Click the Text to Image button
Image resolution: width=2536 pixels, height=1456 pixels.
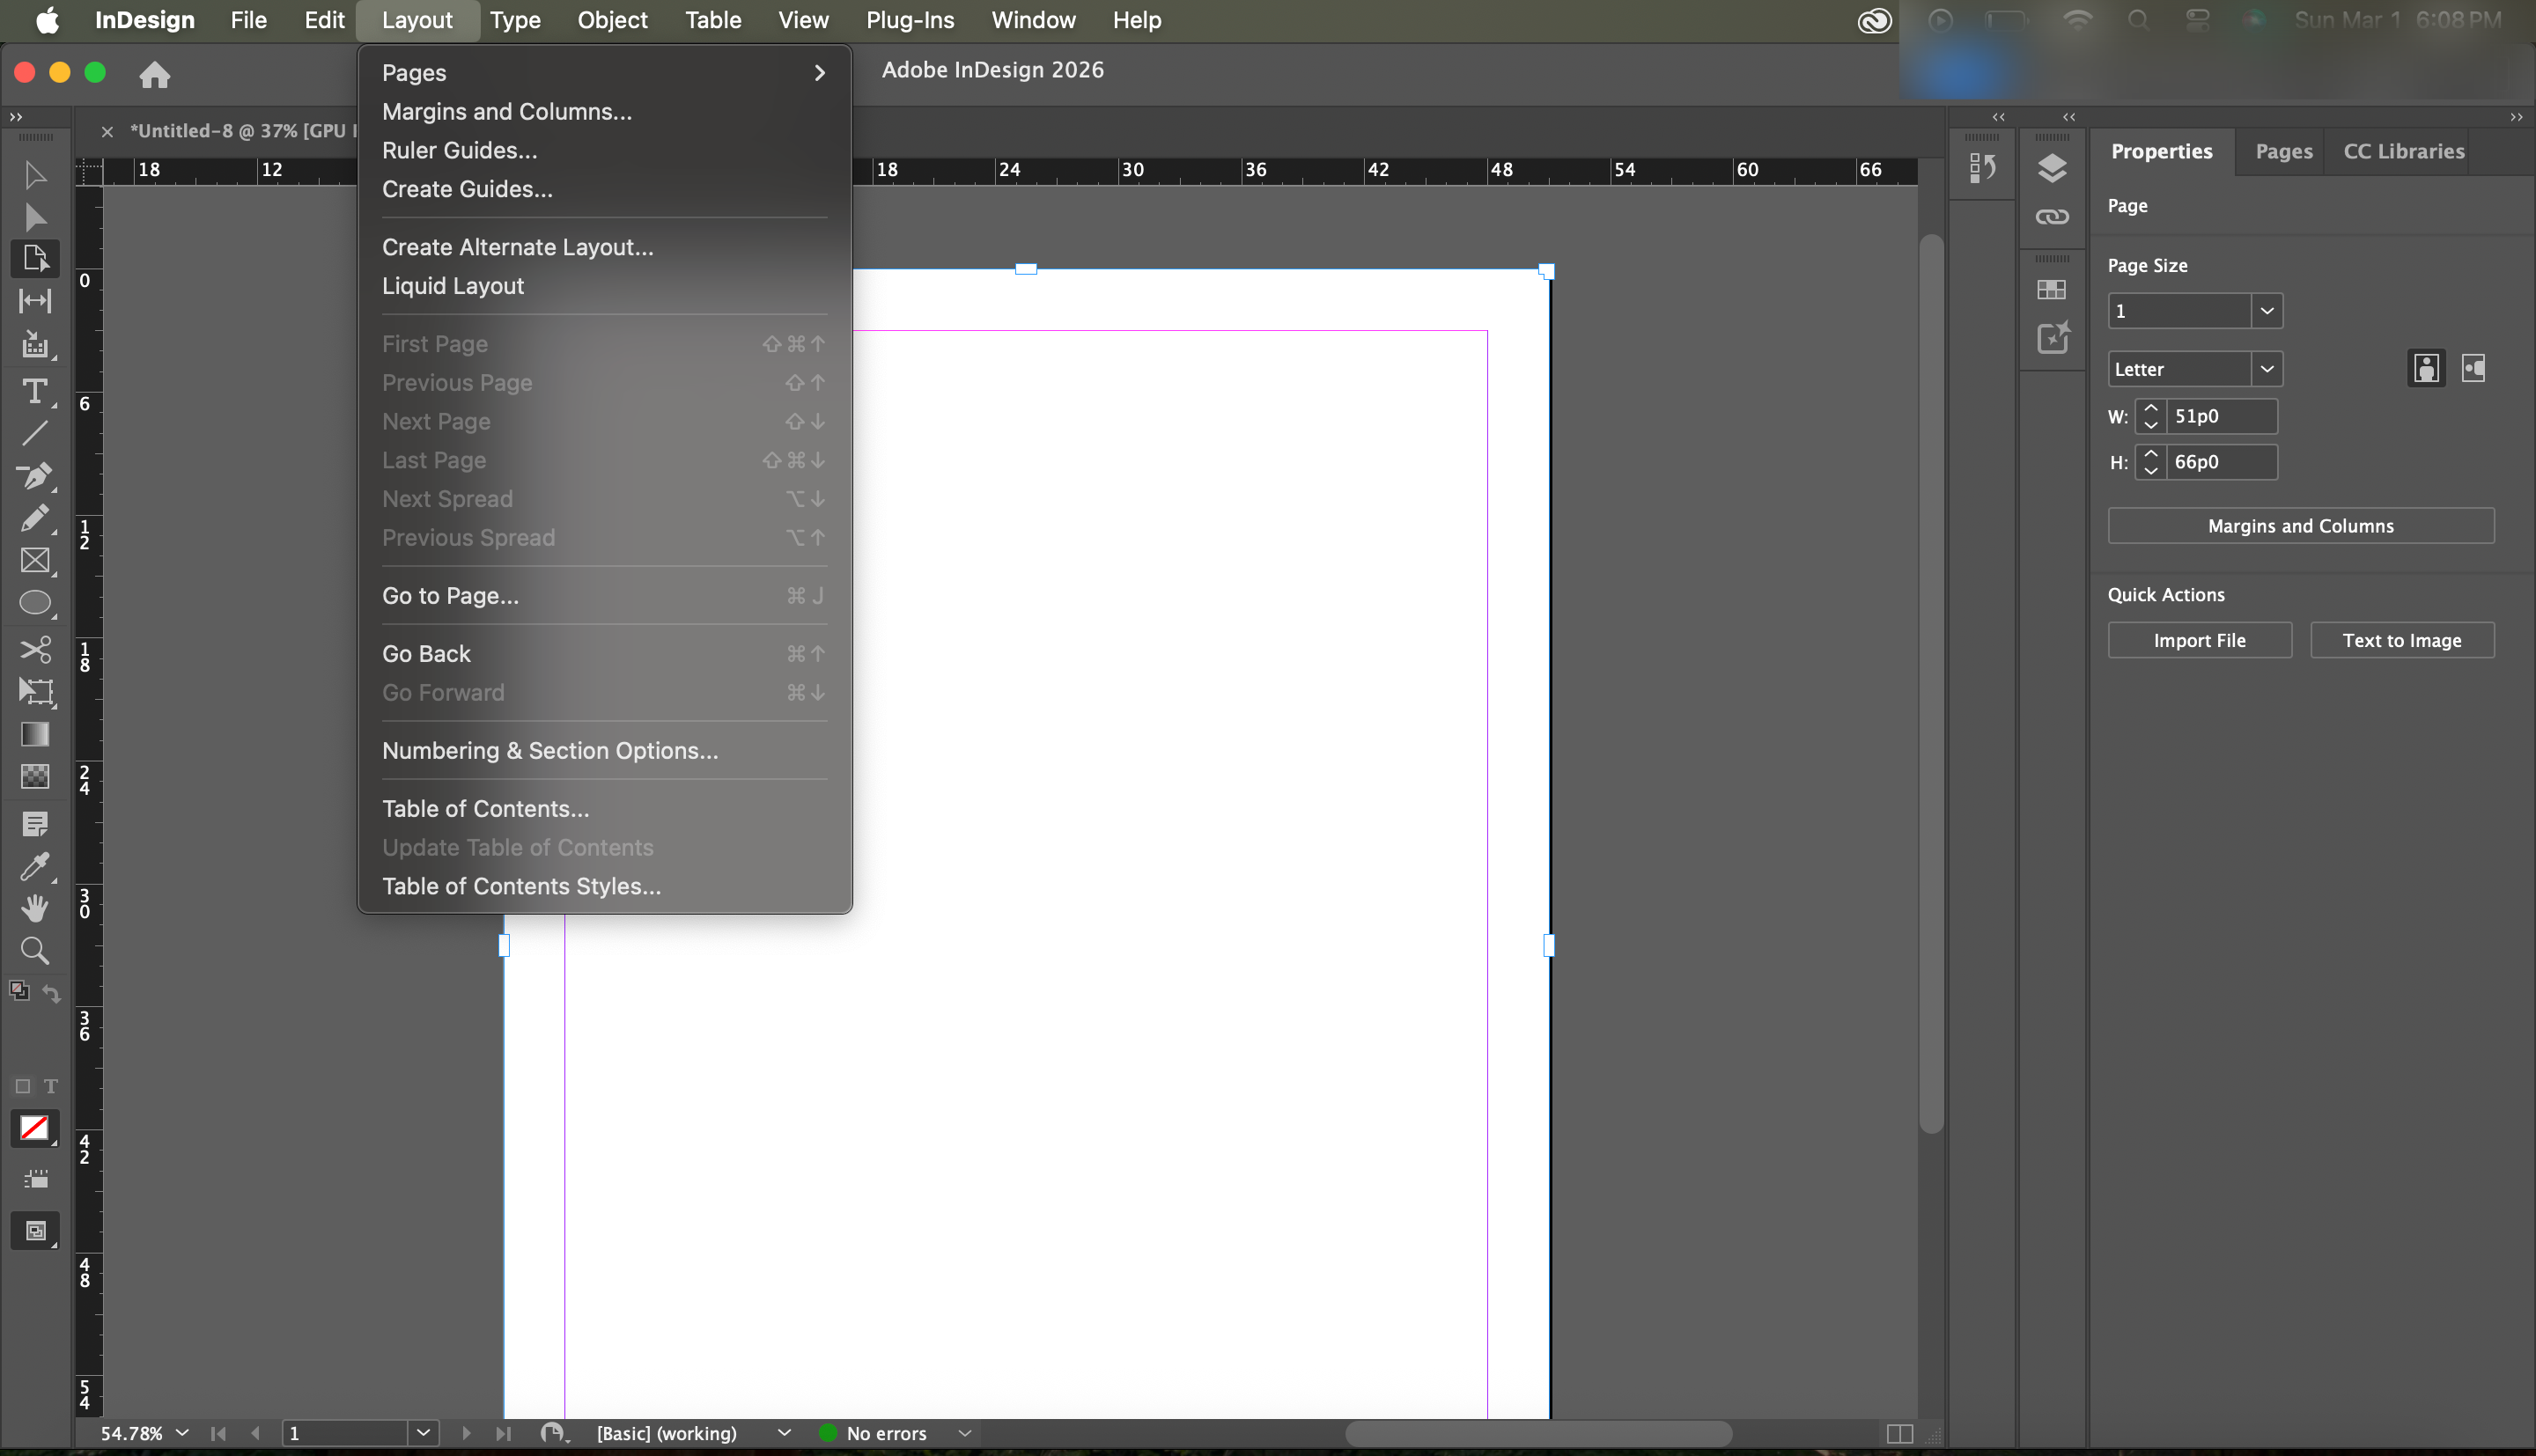coord(2401,640)
